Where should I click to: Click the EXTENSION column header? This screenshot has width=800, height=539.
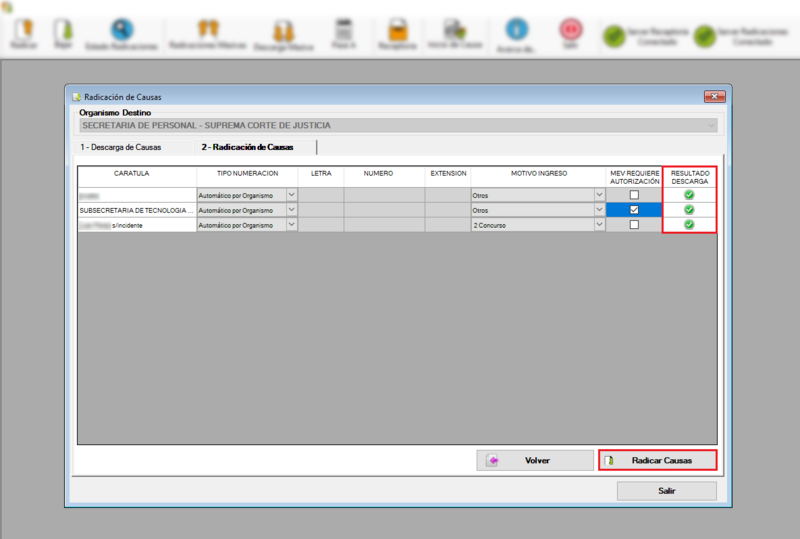448,177
